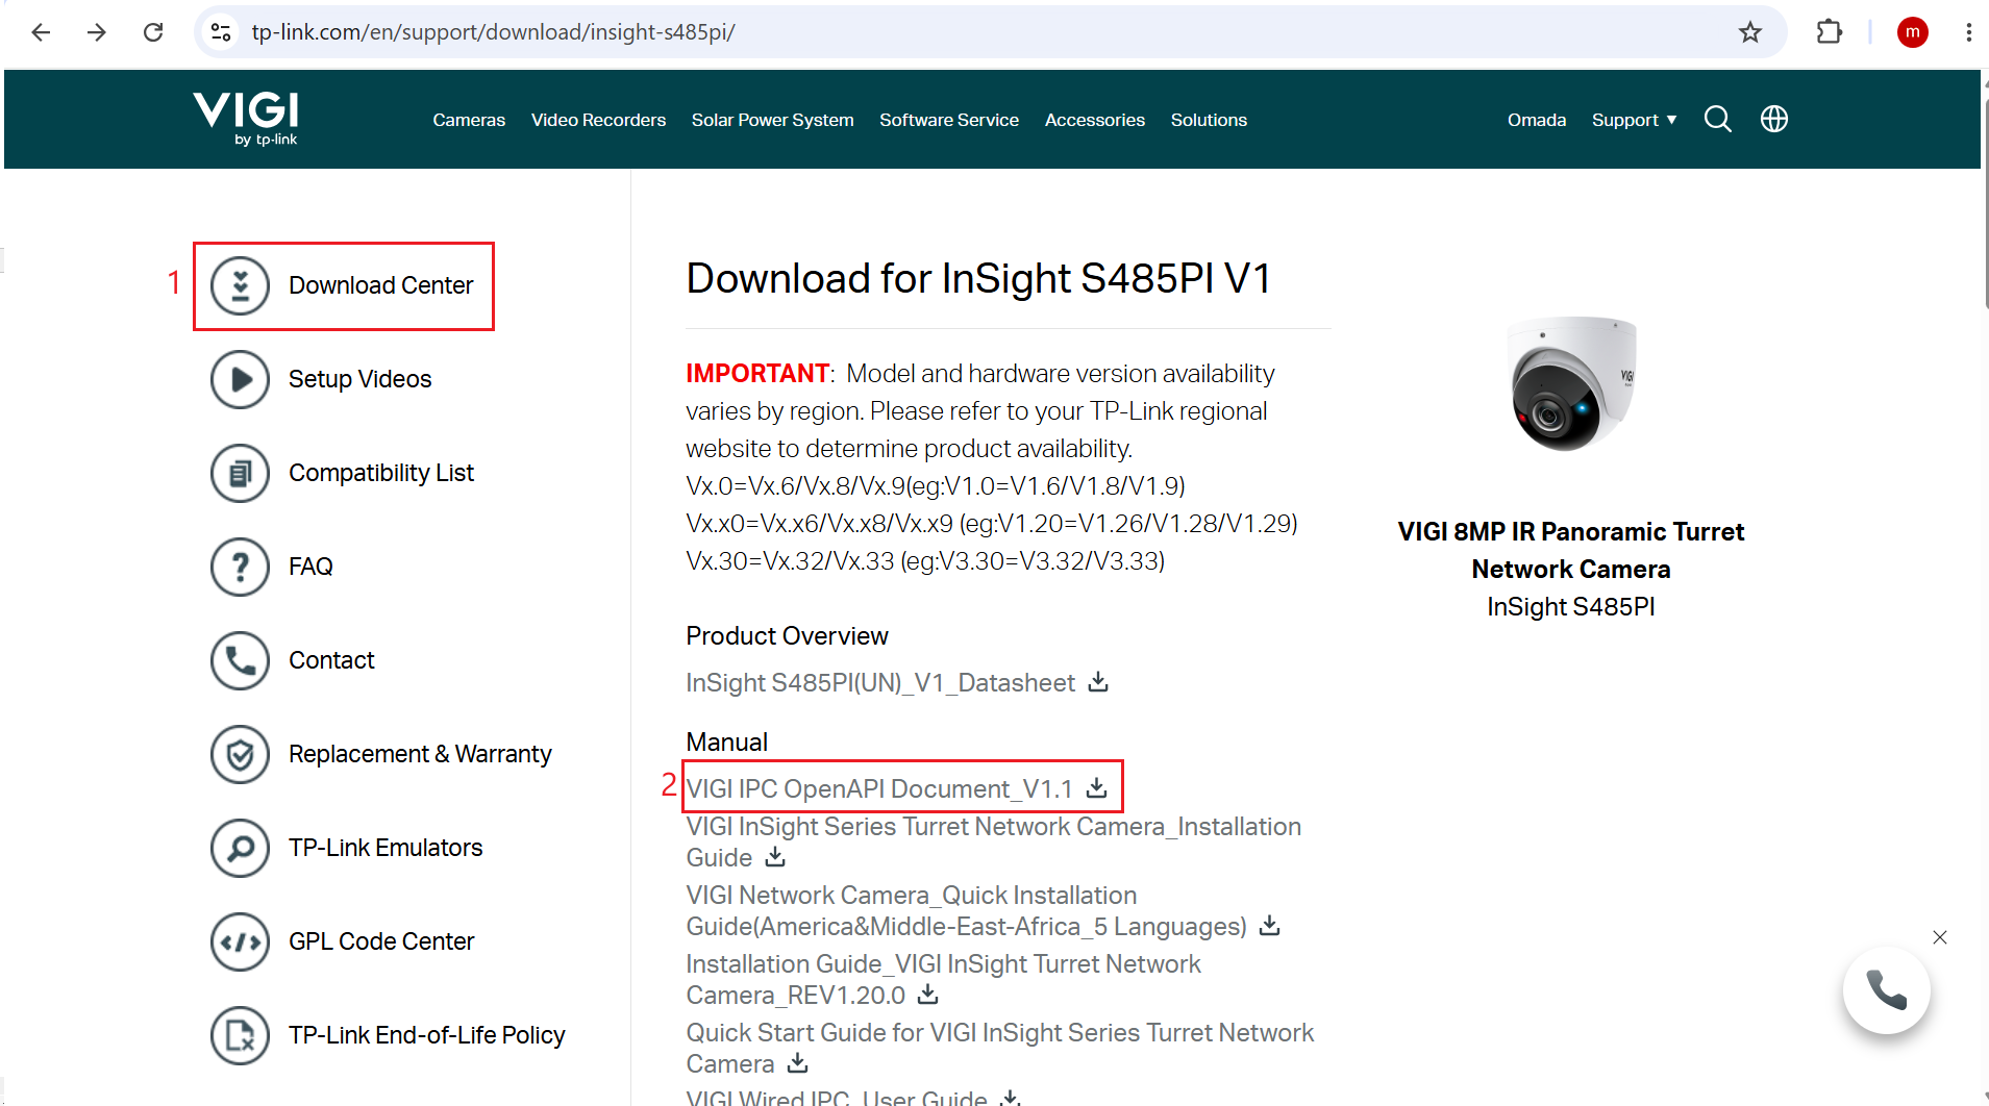Download icon next to S485PI Datasheet
Viewport: 1989px width, 1106px height.
point(1098,682)
